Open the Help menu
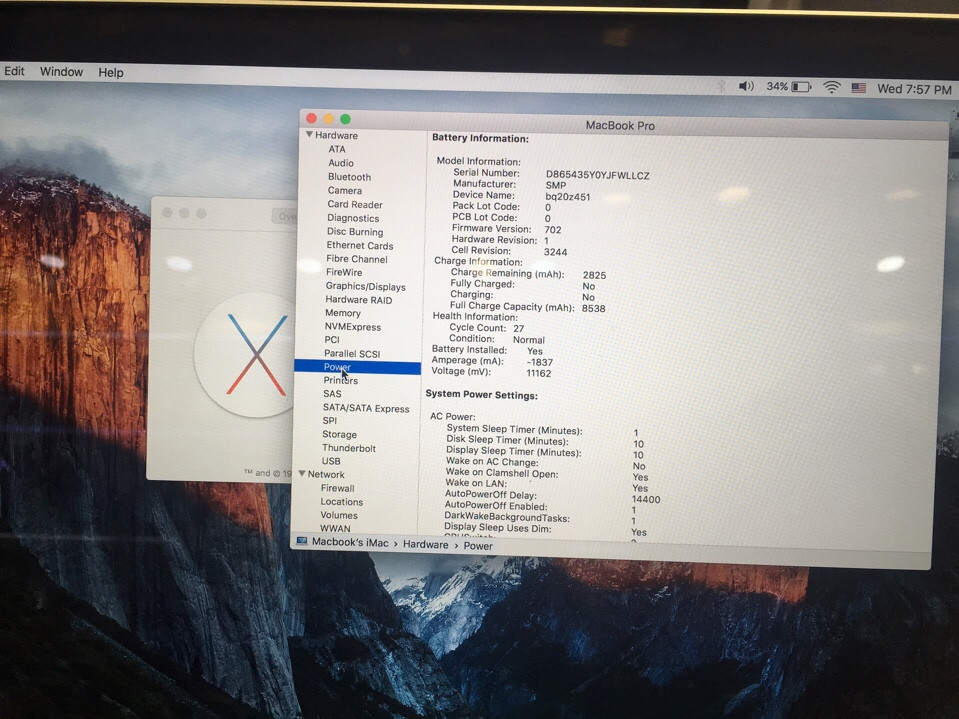The image size is (959, 719). point(111,72)
